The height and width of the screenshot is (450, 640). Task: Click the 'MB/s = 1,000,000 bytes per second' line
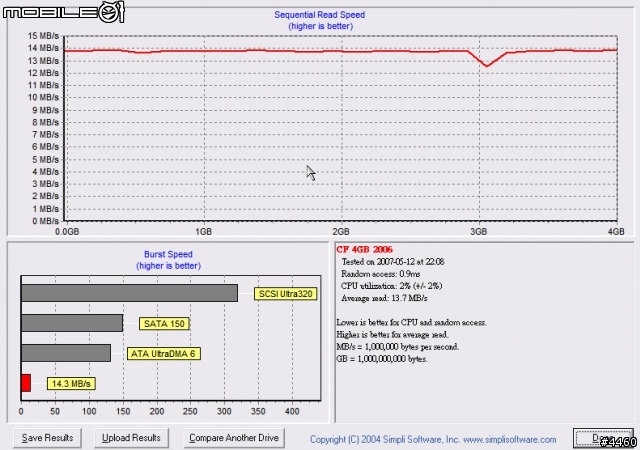coord(398,347)
